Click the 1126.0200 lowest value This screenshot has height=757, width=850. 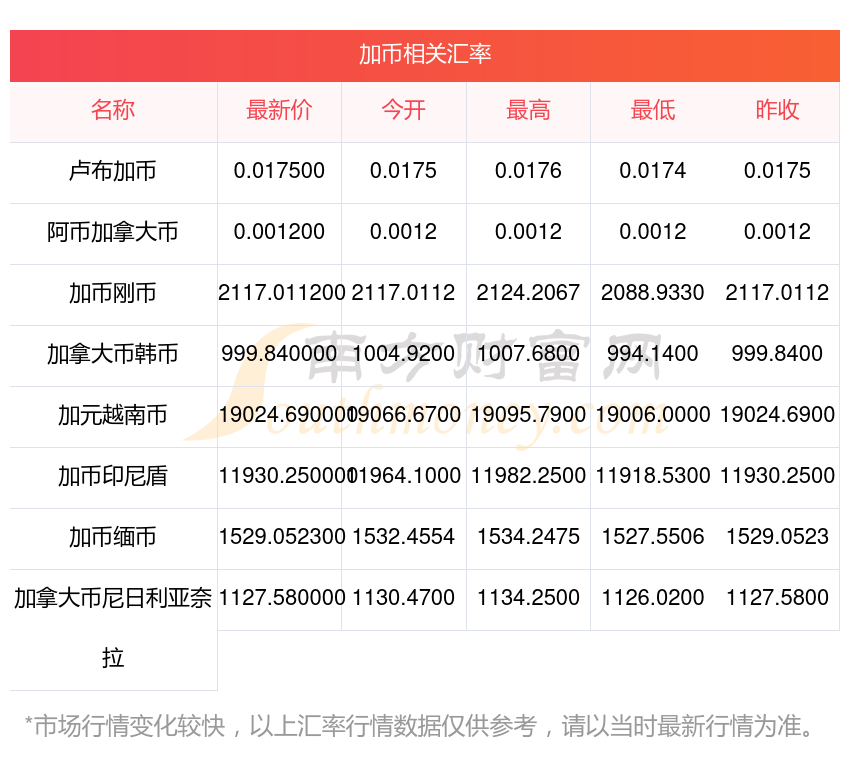pyautogui.click(x=653, y=598)
